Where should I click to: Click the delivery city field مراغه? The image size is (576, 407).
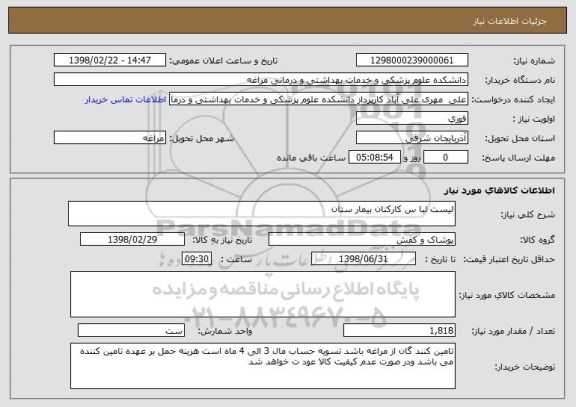point(110,138)
